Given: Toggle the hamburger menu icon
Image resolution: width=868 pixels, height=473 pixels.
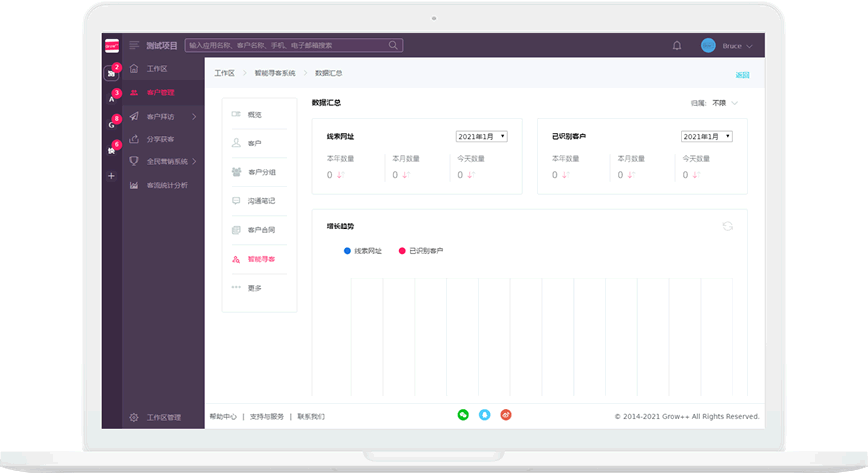Looking at the screenshot, I should 134,46.
